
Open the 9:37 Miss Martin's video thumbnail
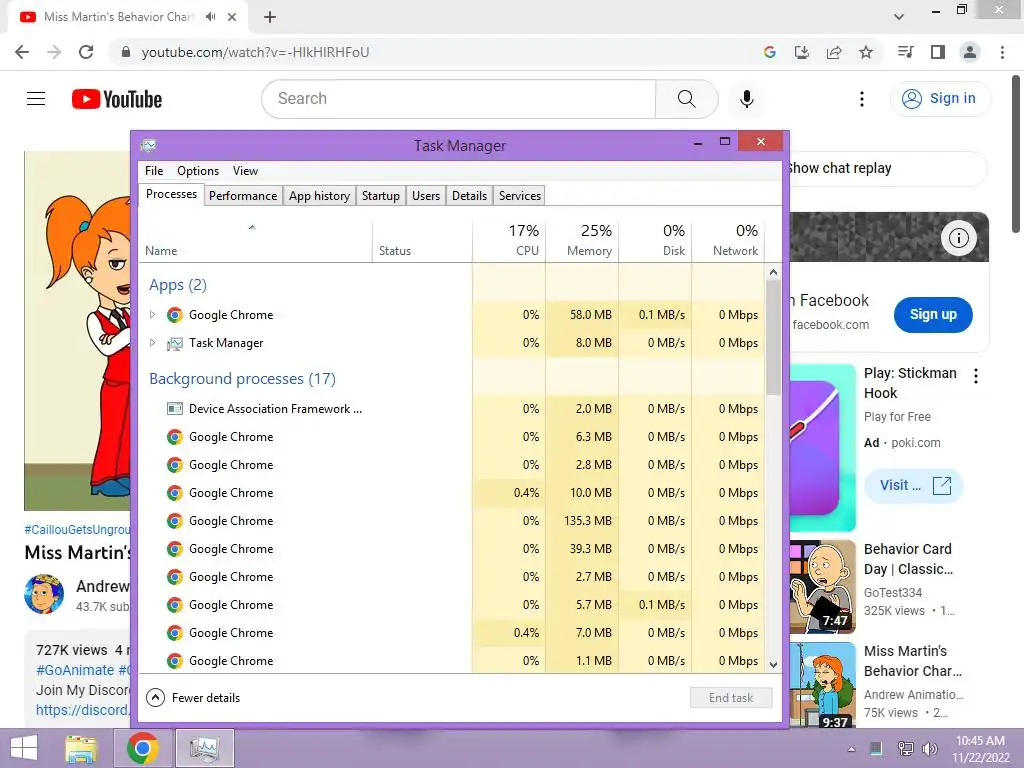pos(823,686)
